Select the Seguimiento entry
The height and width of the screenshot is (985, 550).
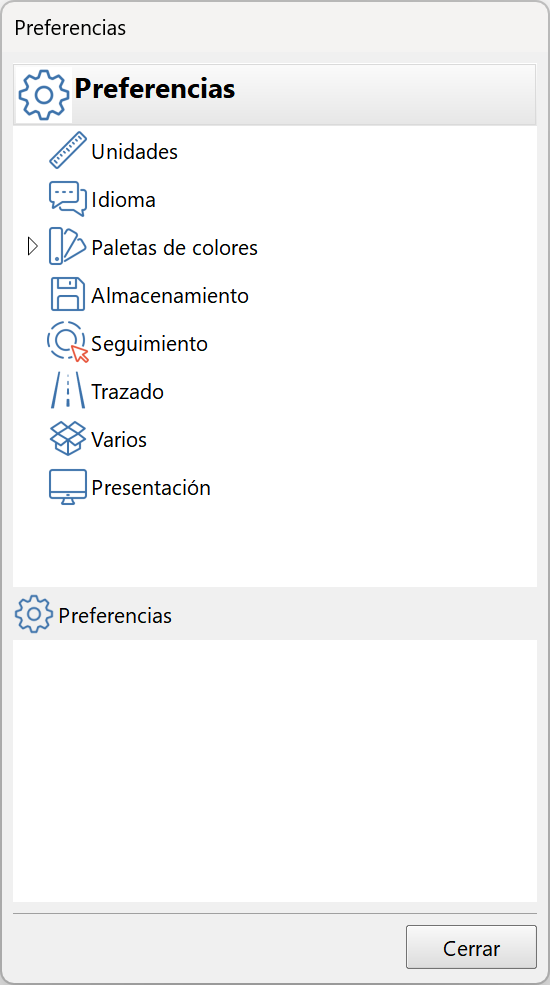click(149, 344)
